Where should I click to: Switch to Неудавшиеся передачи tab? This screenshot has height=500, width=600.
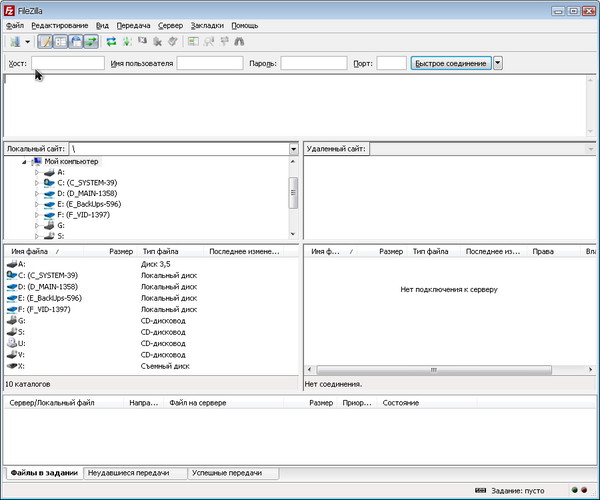click(135, 473)
